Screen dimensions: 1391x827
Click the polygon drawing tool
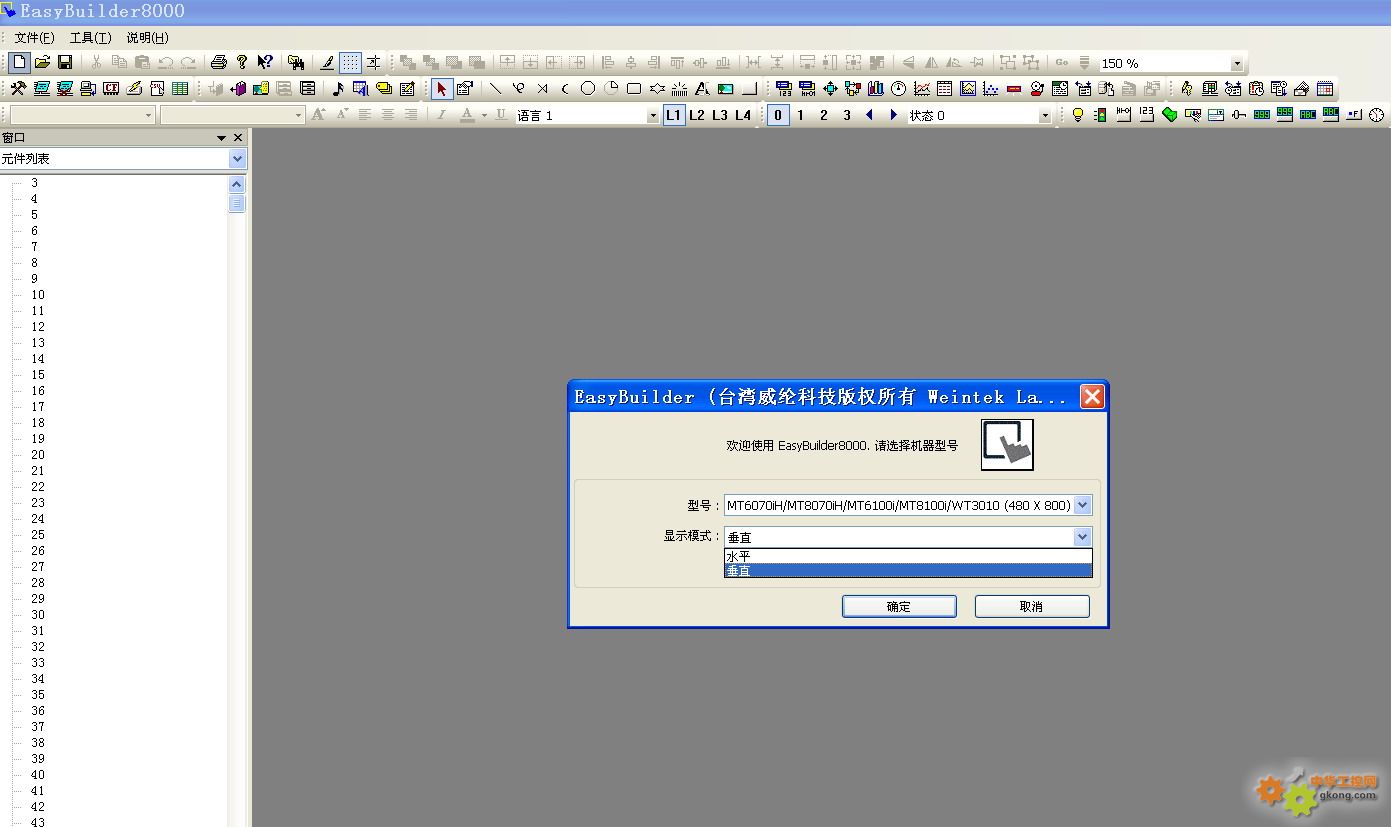657,89
